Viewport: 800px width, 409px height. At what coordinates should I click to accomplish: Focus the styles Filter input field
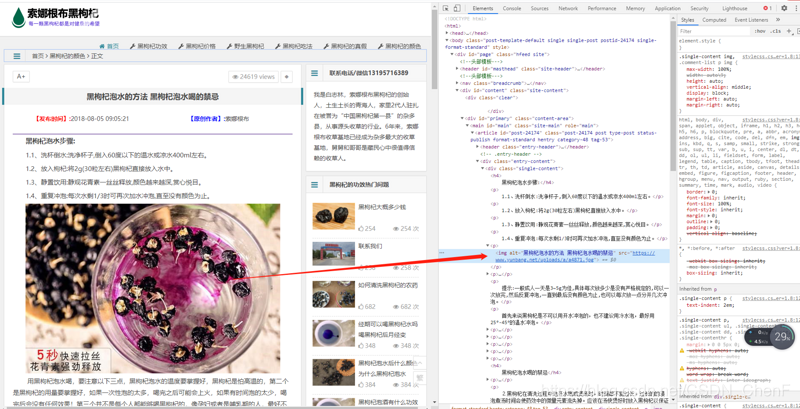714,31
